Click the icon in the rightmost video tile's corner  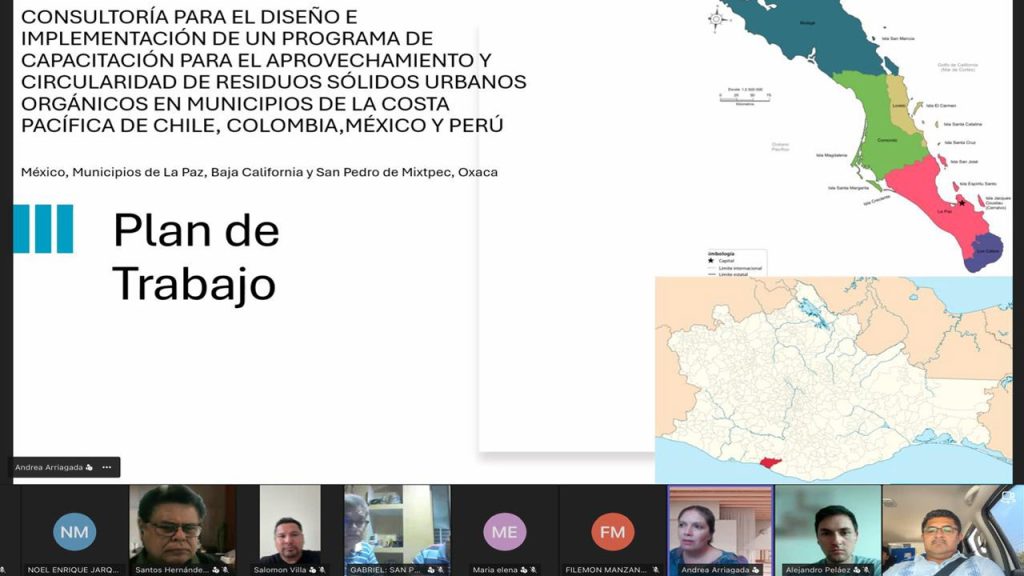[x=1009, y=495]
